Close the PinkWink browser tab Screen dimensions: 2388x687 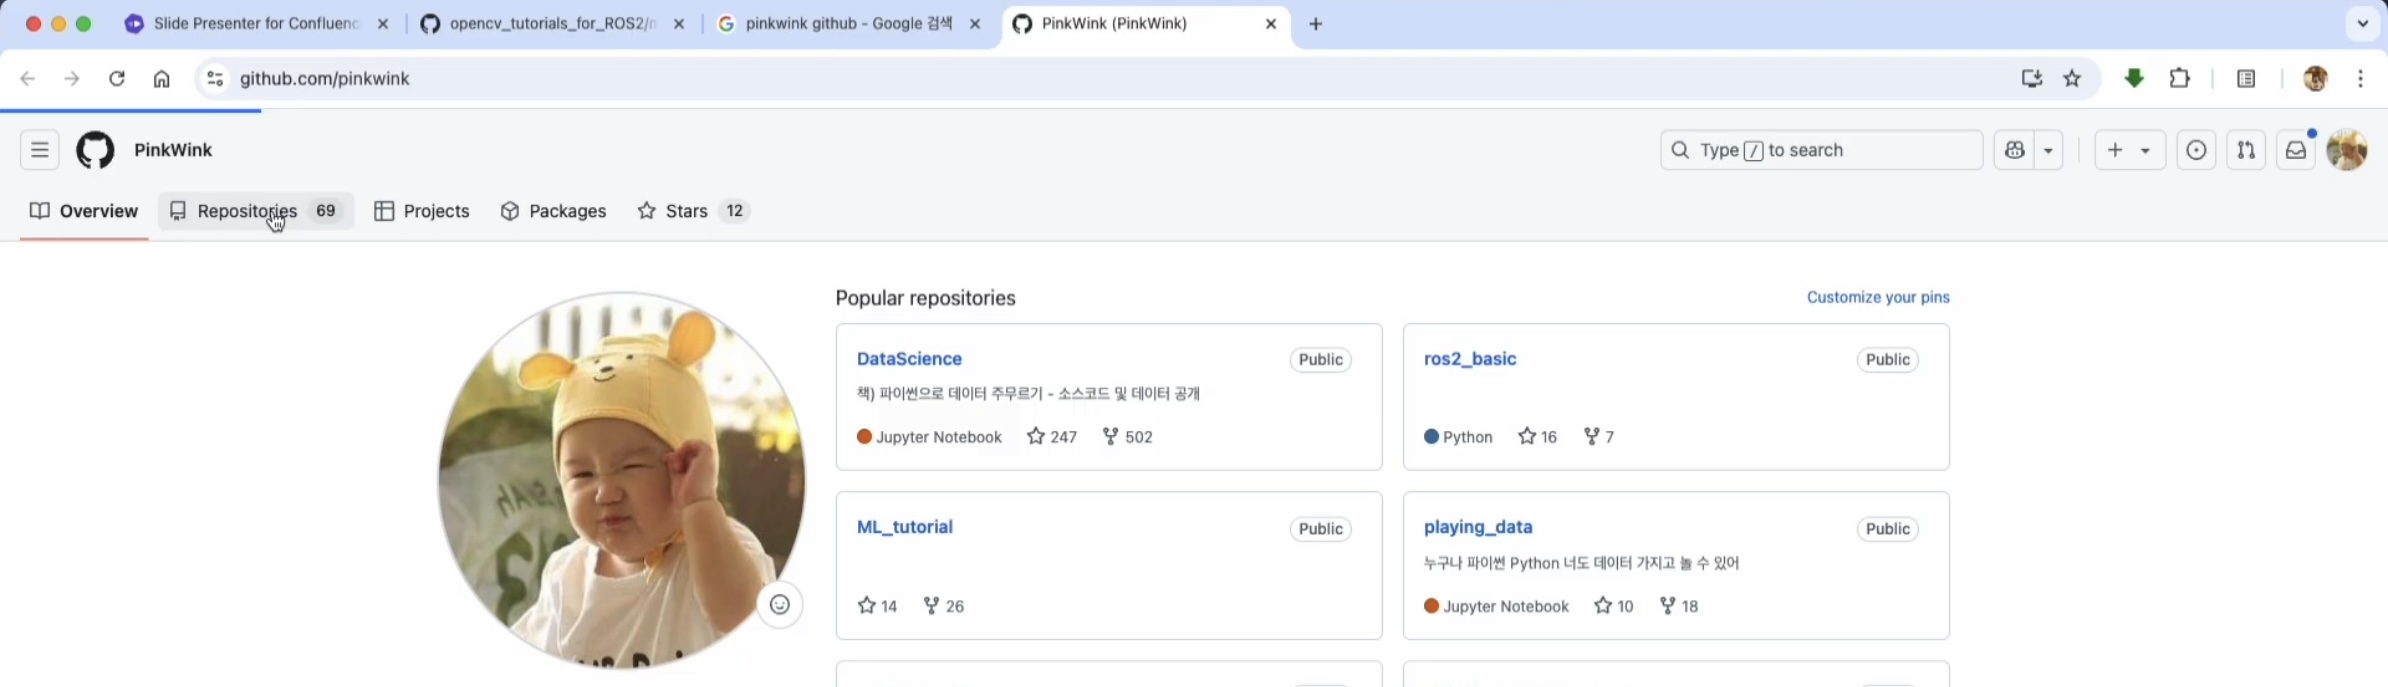1271,24
